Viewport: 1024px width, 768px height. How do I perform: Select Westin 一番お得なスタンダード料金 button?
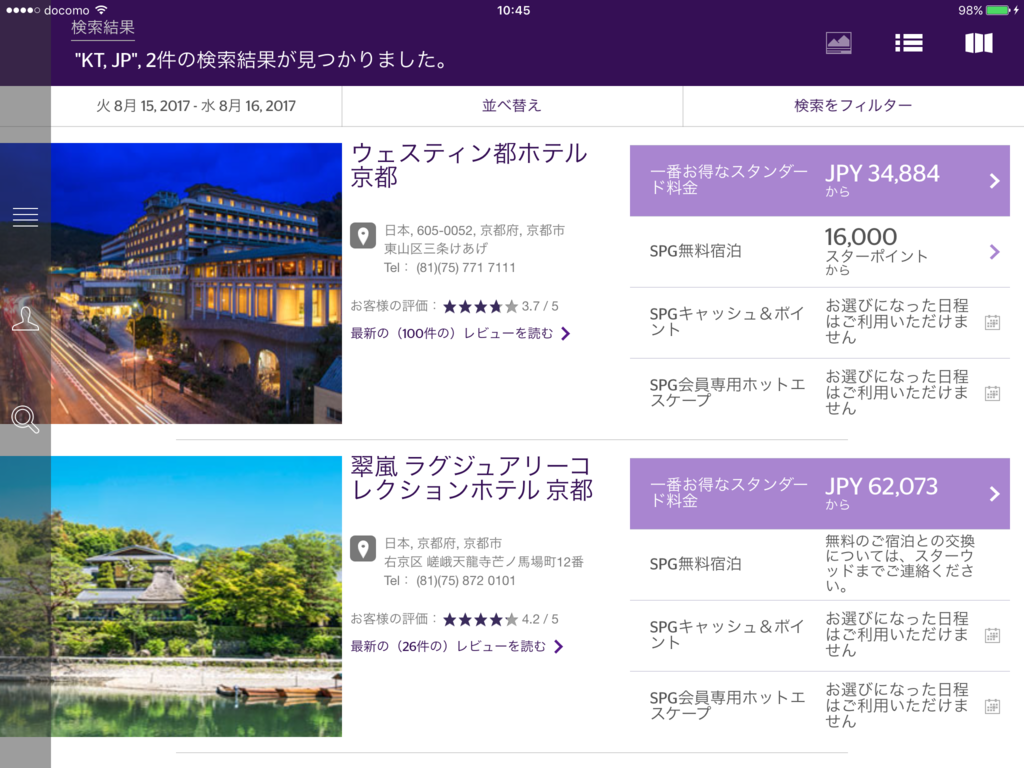pos(820,181)
